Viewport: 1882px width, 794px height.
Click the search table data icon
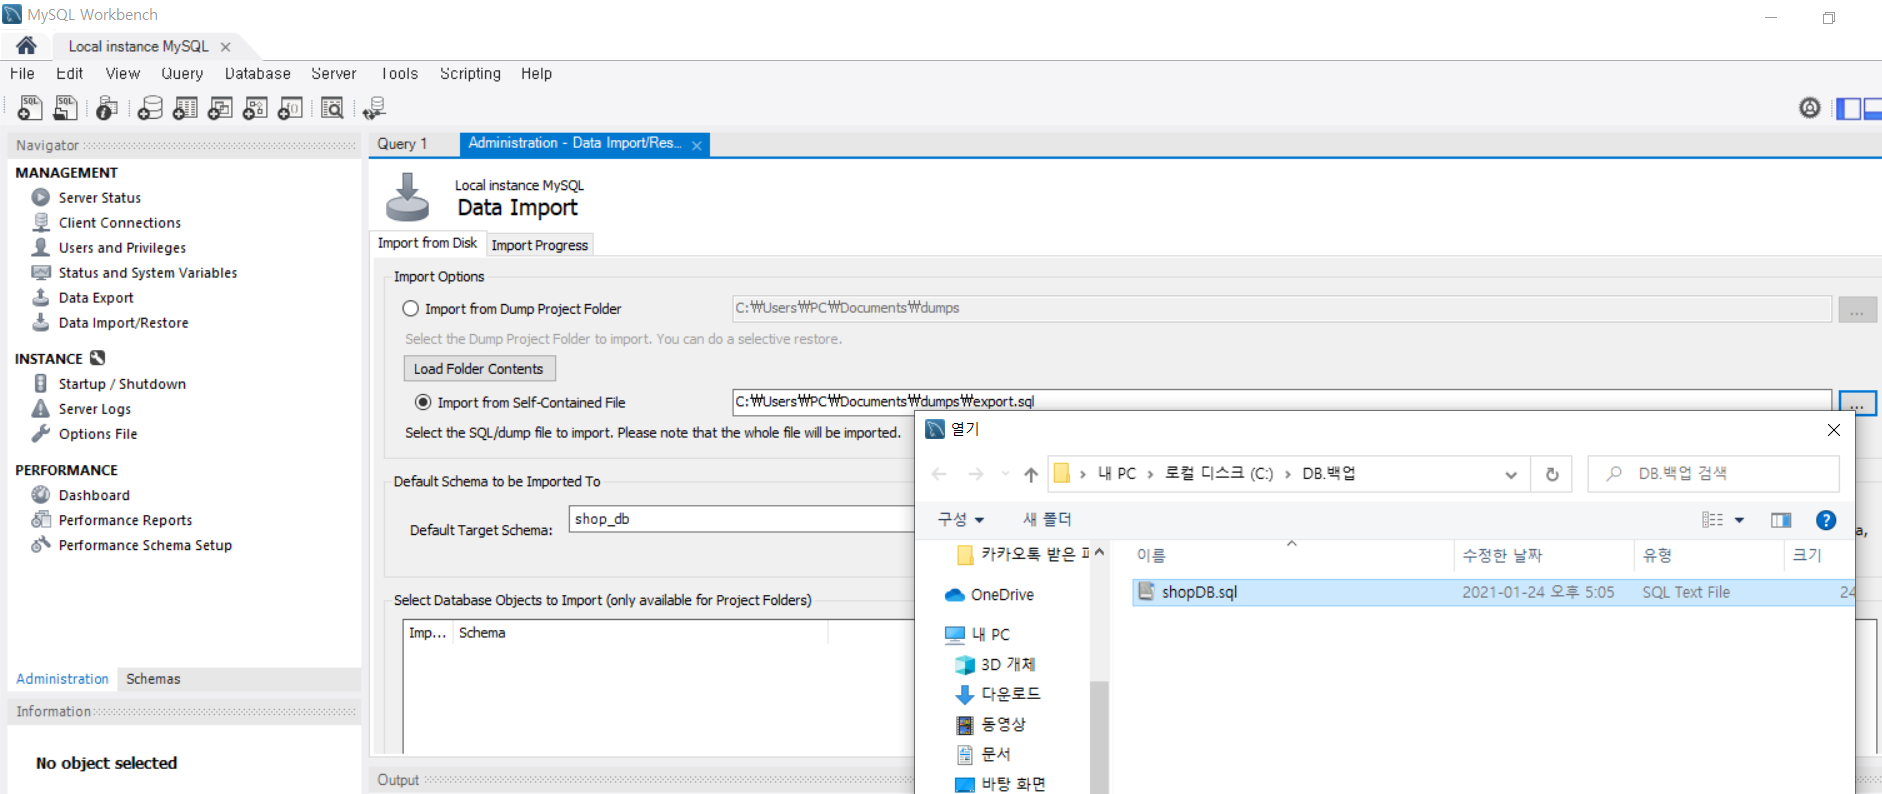click(332, 108)
